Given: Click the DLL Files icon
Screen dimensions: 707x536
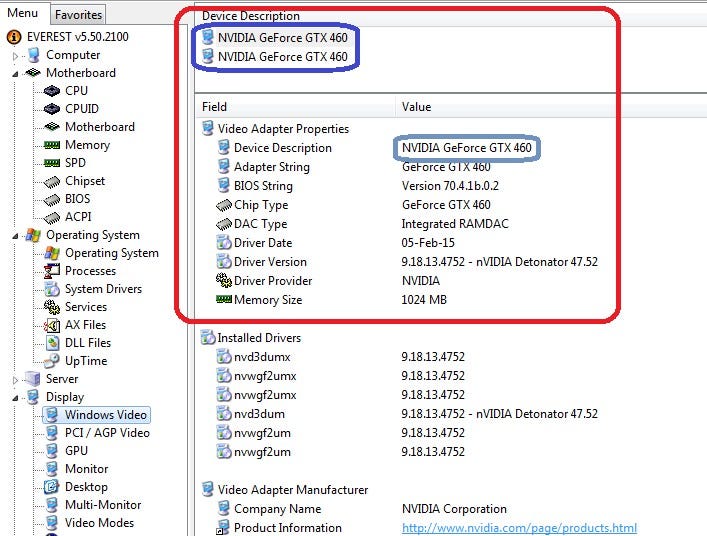Looking at the screenshot, I should 53,343.
